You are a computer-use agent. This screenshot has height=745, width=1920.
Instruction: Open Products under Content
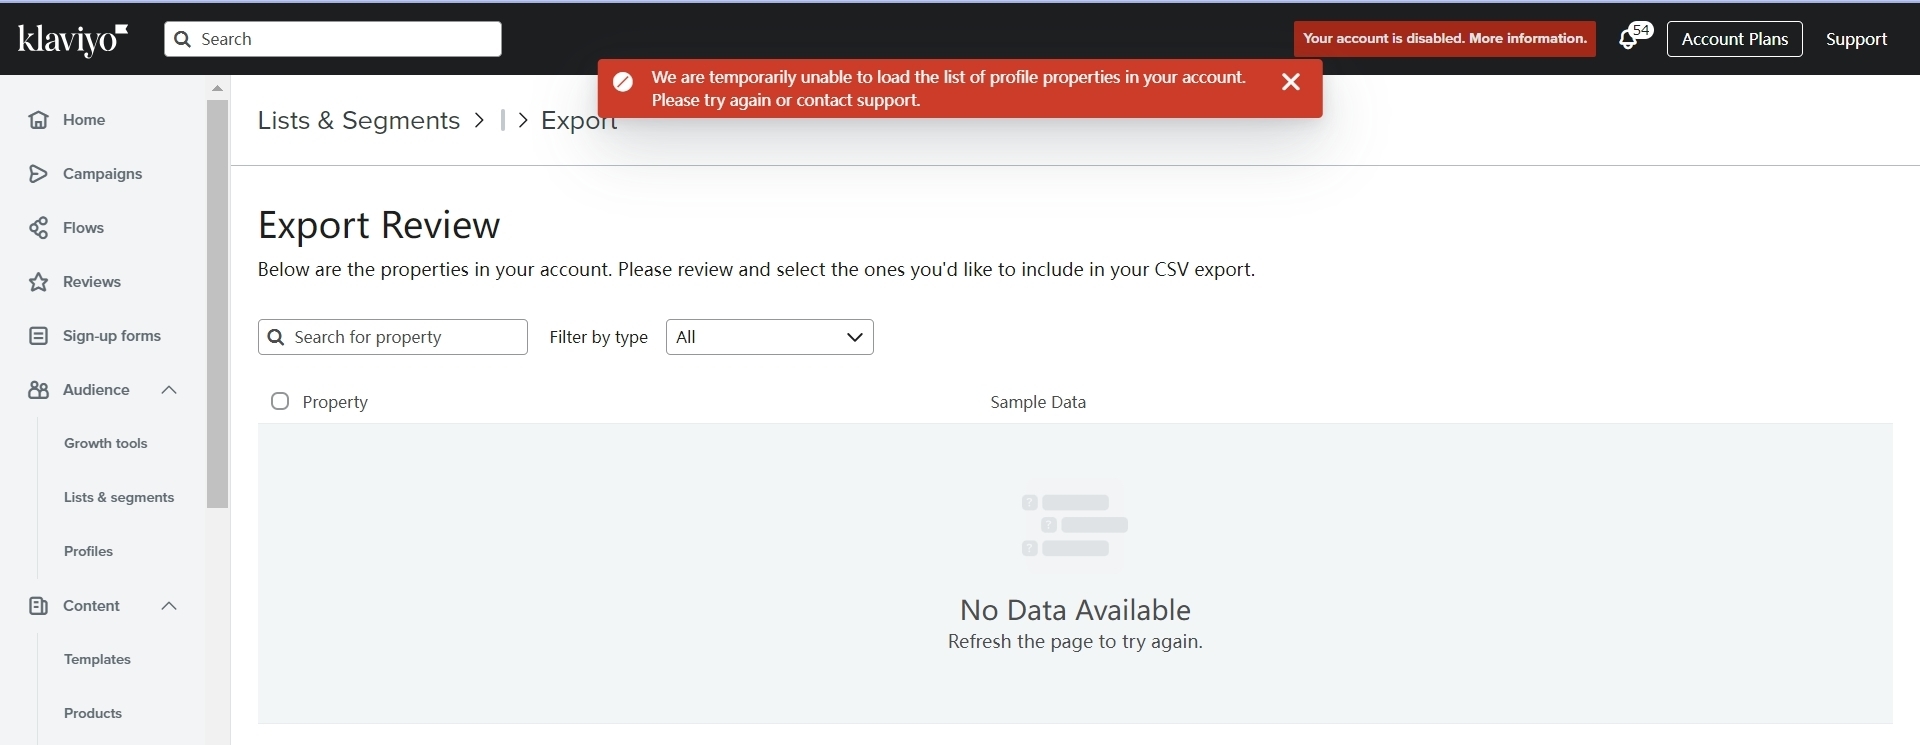pyautogui.click(x=93, y=714)
